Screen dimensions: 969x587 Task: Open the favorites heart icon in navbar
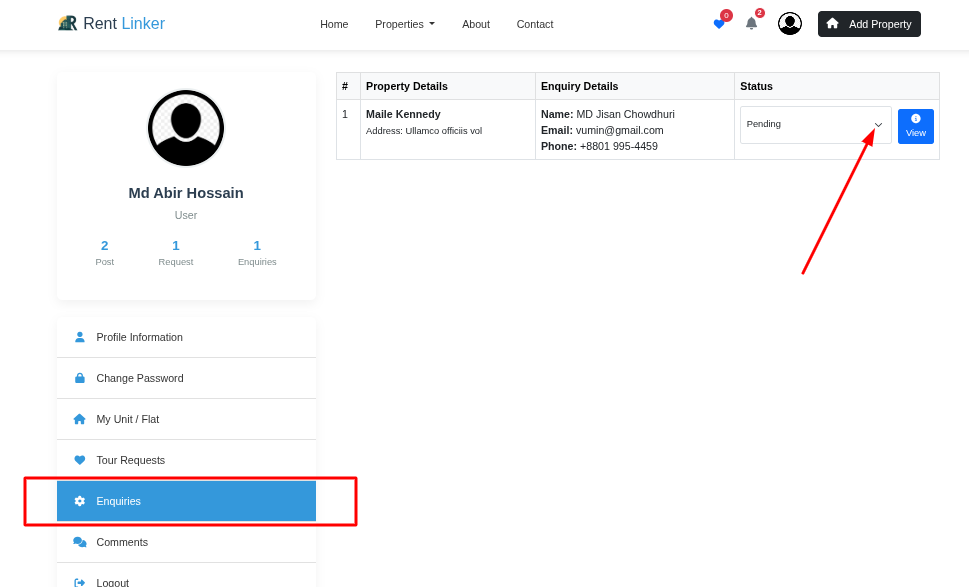click(719, 24)
